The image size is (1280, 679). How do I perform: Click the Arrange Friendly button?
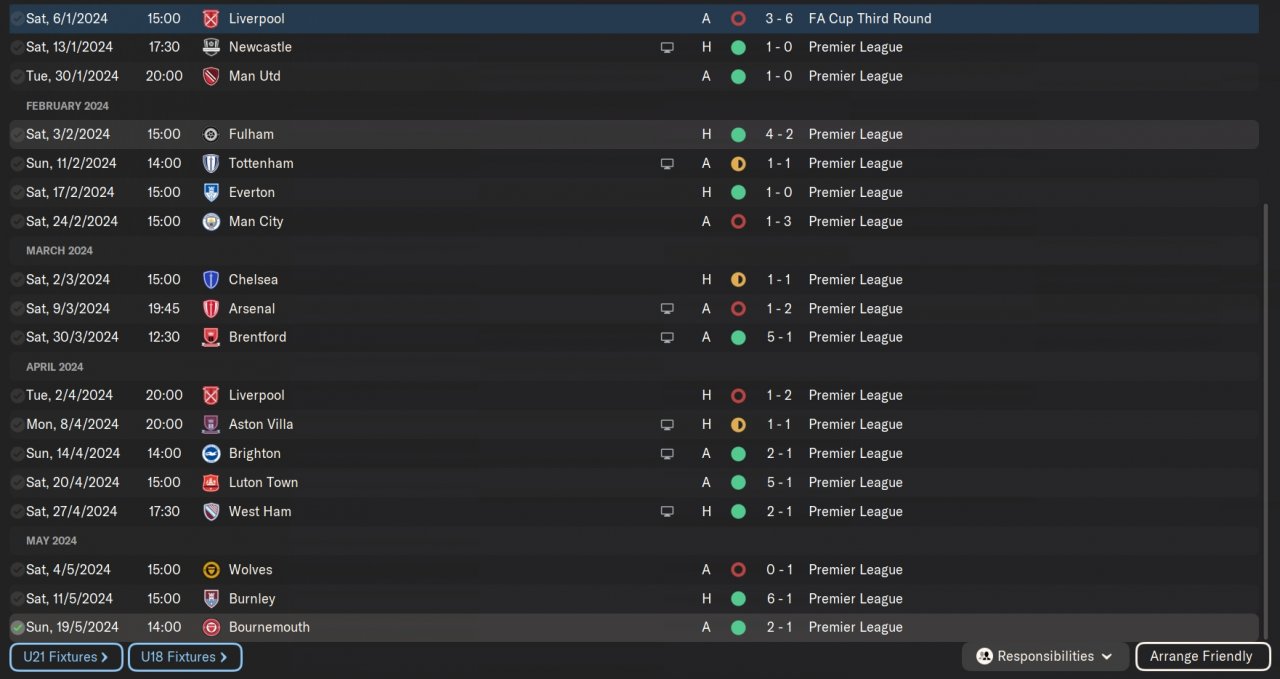pyautogui.click(x=1202, y=656)
